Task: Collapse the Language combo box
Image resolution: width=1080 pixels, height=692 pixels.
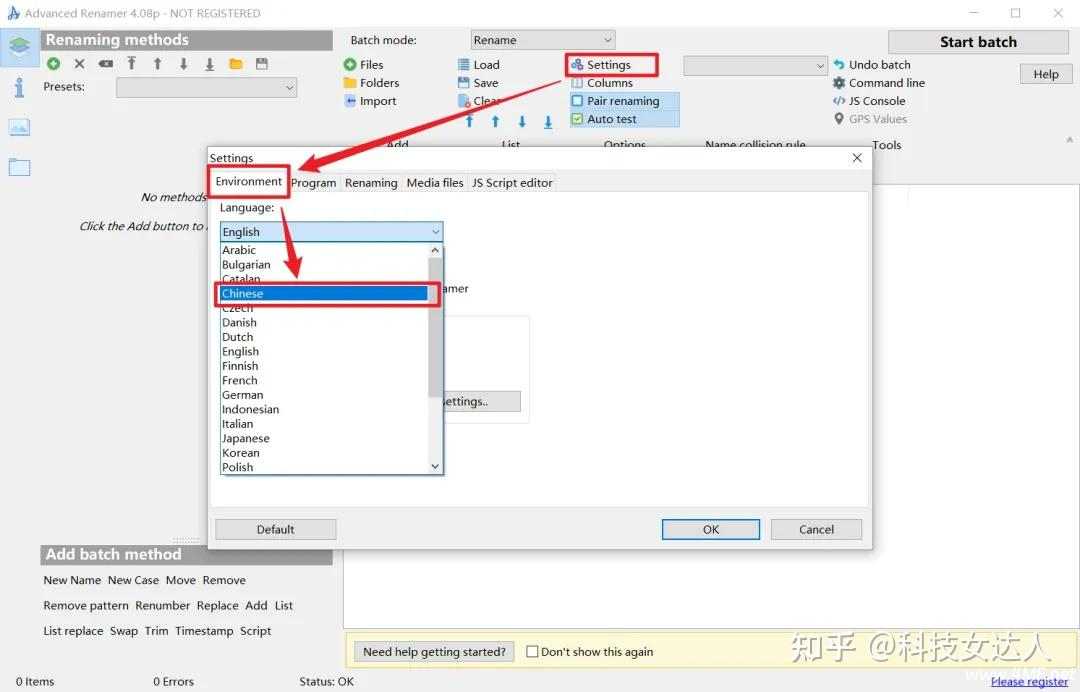Action: [435, 232]
